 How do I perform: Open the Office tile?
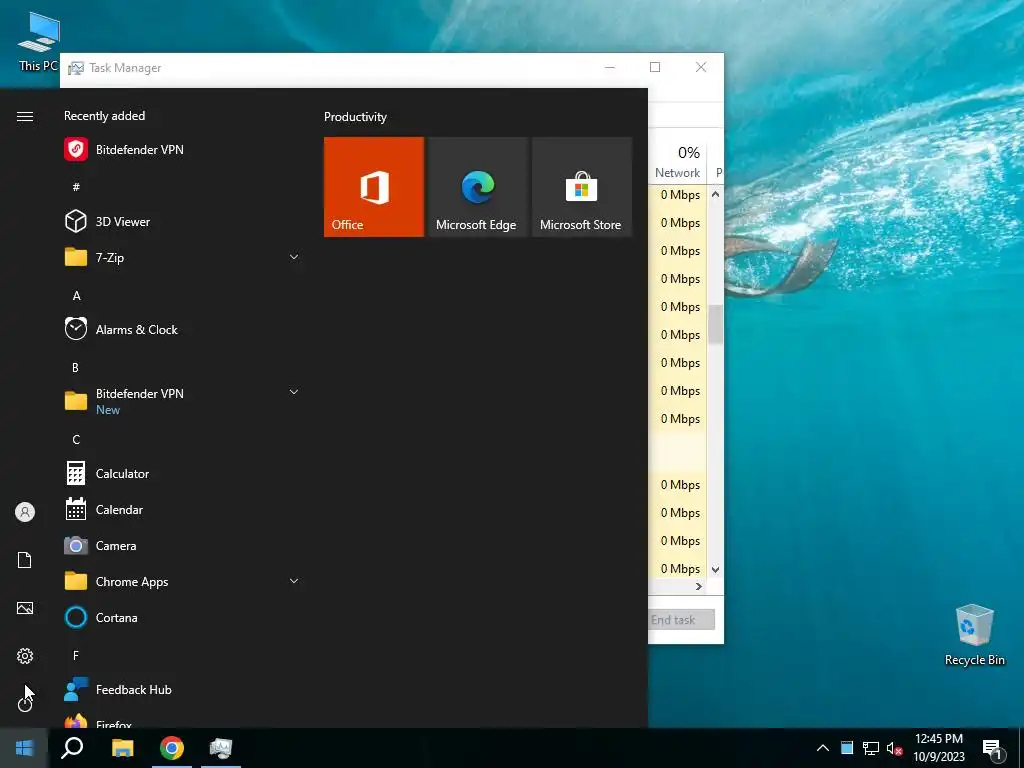point(374,187)
